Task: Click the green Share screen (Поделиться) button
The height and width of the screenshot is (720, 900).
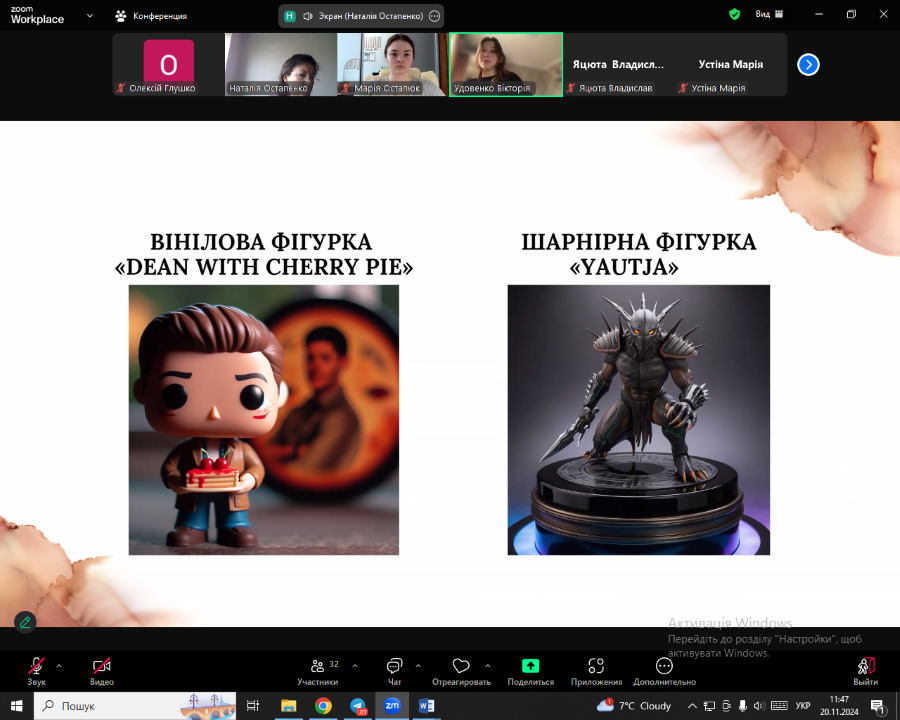Action: pos(530,670)
